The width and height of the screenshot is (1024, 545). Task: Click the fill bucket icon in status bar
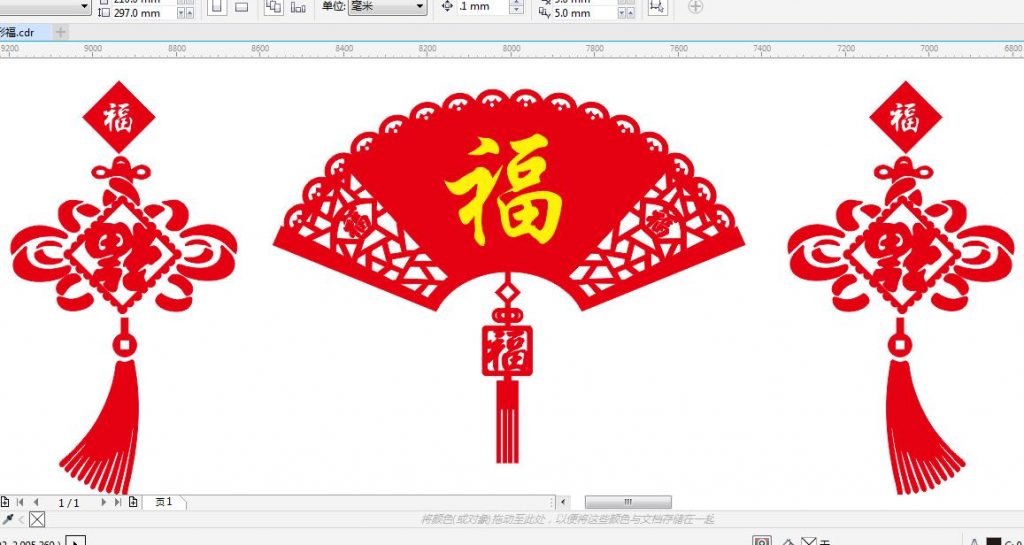coord(789,542)
